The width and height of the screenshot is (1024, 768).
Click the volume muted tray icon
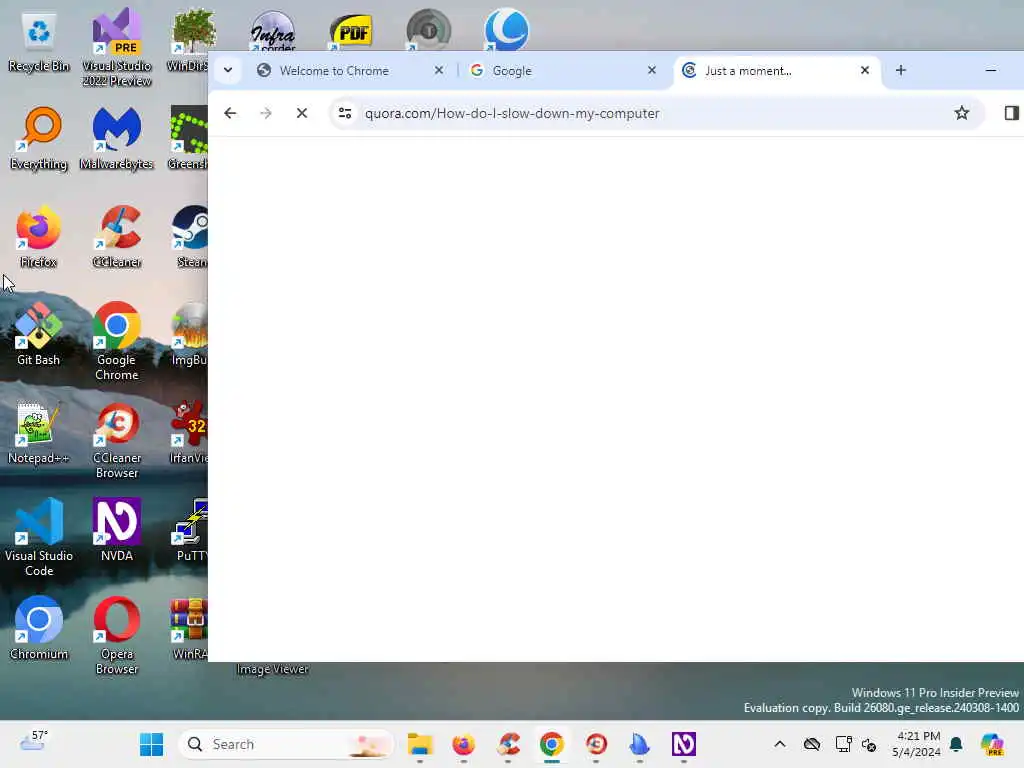[x=869, y=744]
